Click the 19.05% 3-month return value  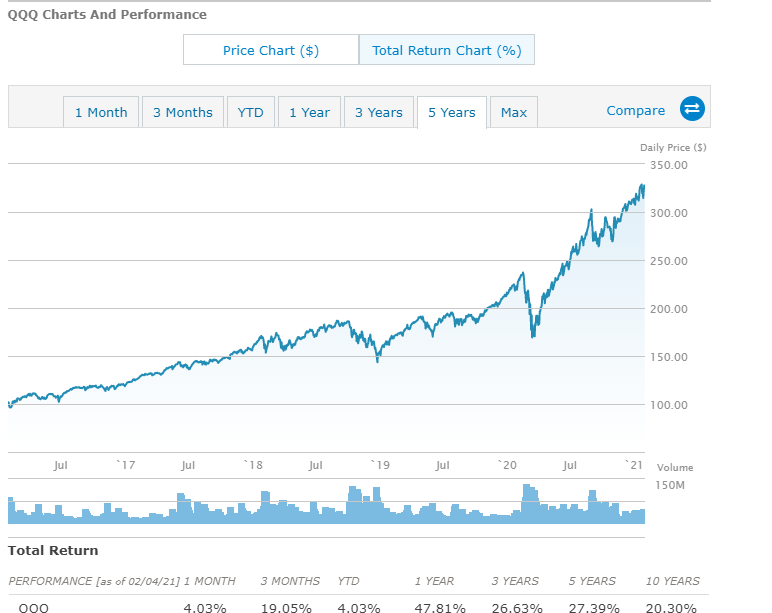(286, 608)
